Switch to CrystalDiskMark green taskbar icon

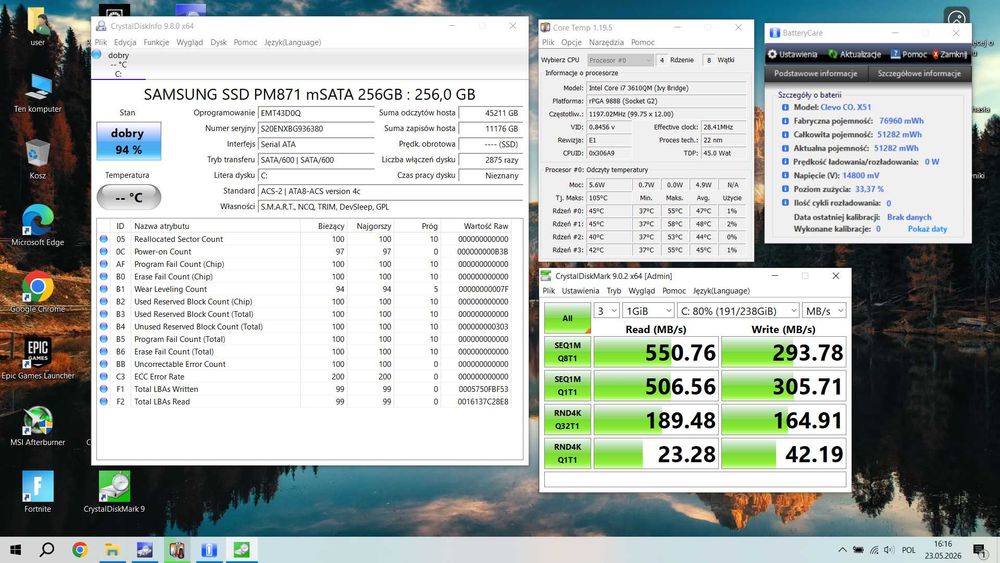tap(242, 550)
